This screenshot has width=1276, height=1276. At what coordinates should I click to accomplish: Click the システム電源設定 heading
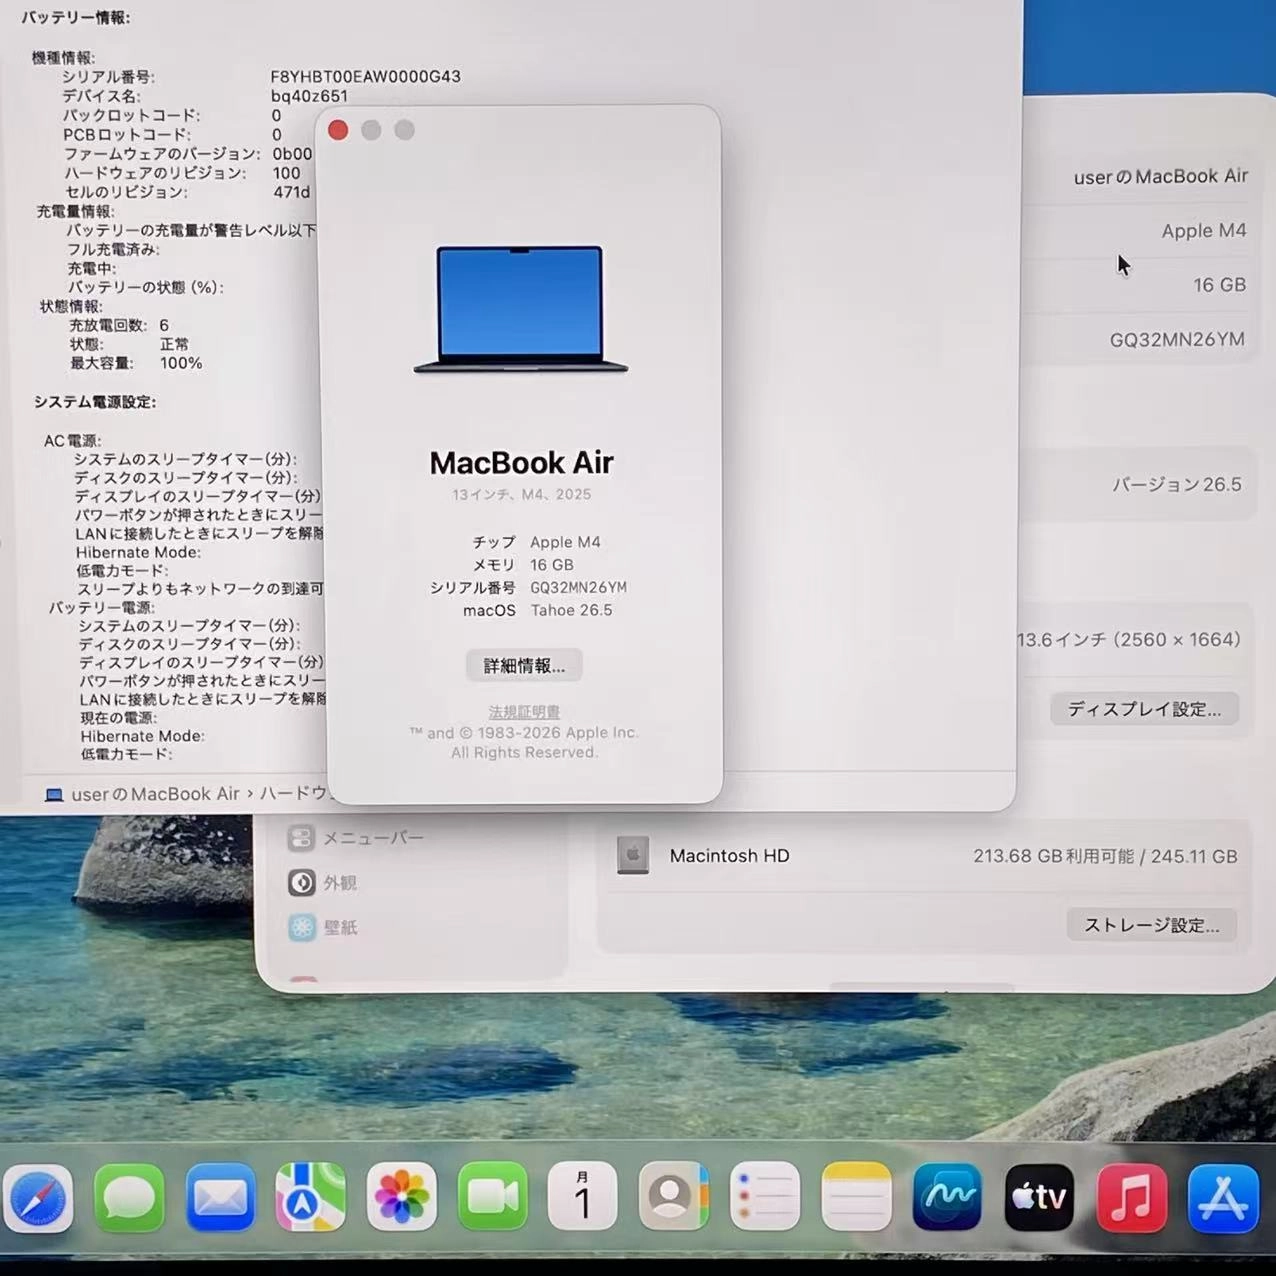click(x=95, y=402)
